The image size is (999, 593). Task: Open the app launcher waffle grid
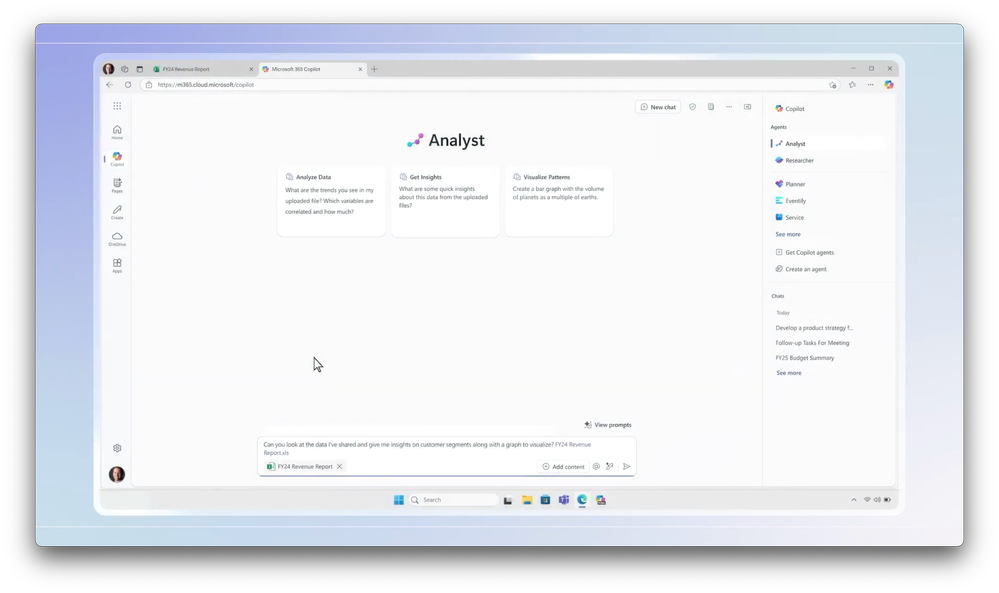click(x=117, y=106)
